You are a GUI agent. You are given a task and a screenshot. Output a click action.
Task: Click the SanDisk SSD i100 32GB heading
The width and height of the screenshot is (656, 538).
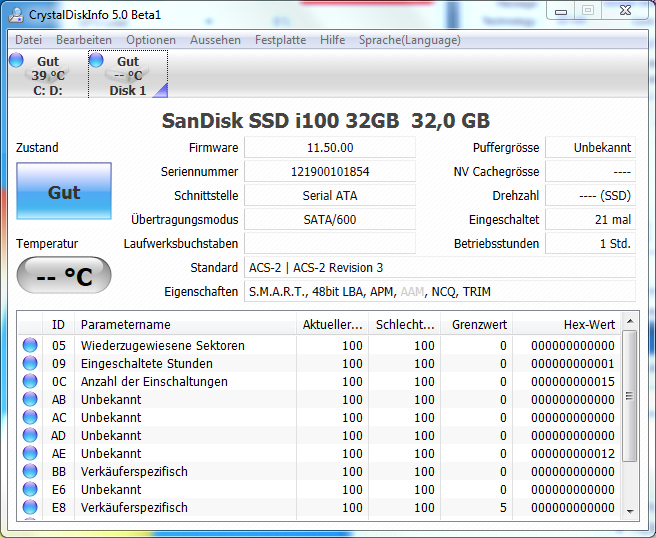click(280, 120)
